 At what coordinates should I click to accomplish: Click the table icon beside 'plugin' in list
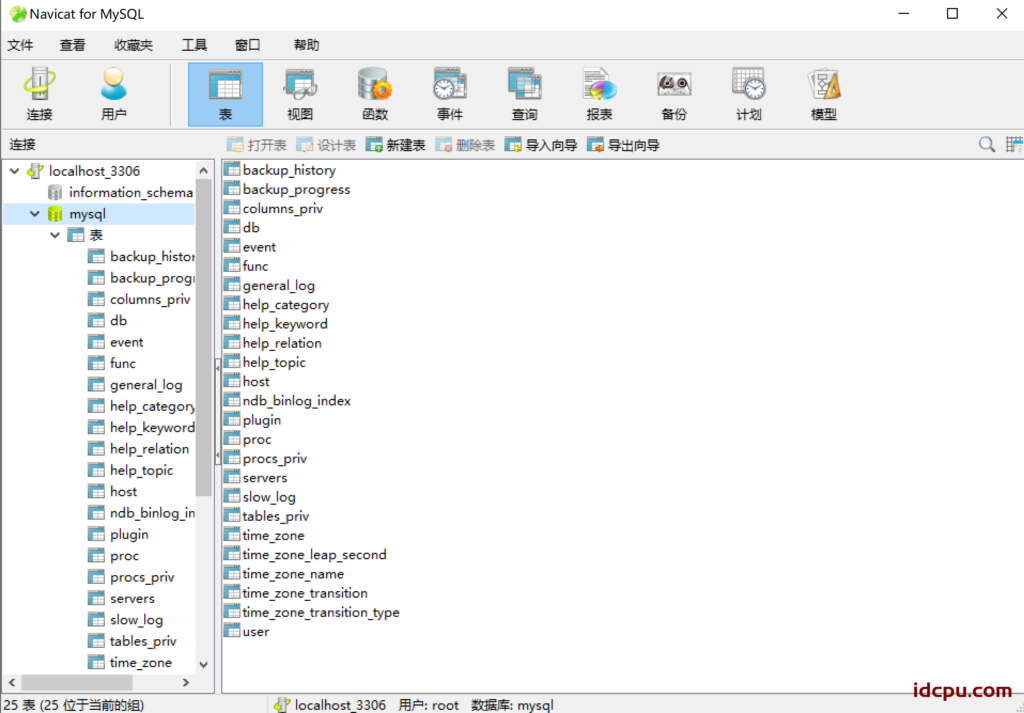[232, 420]
